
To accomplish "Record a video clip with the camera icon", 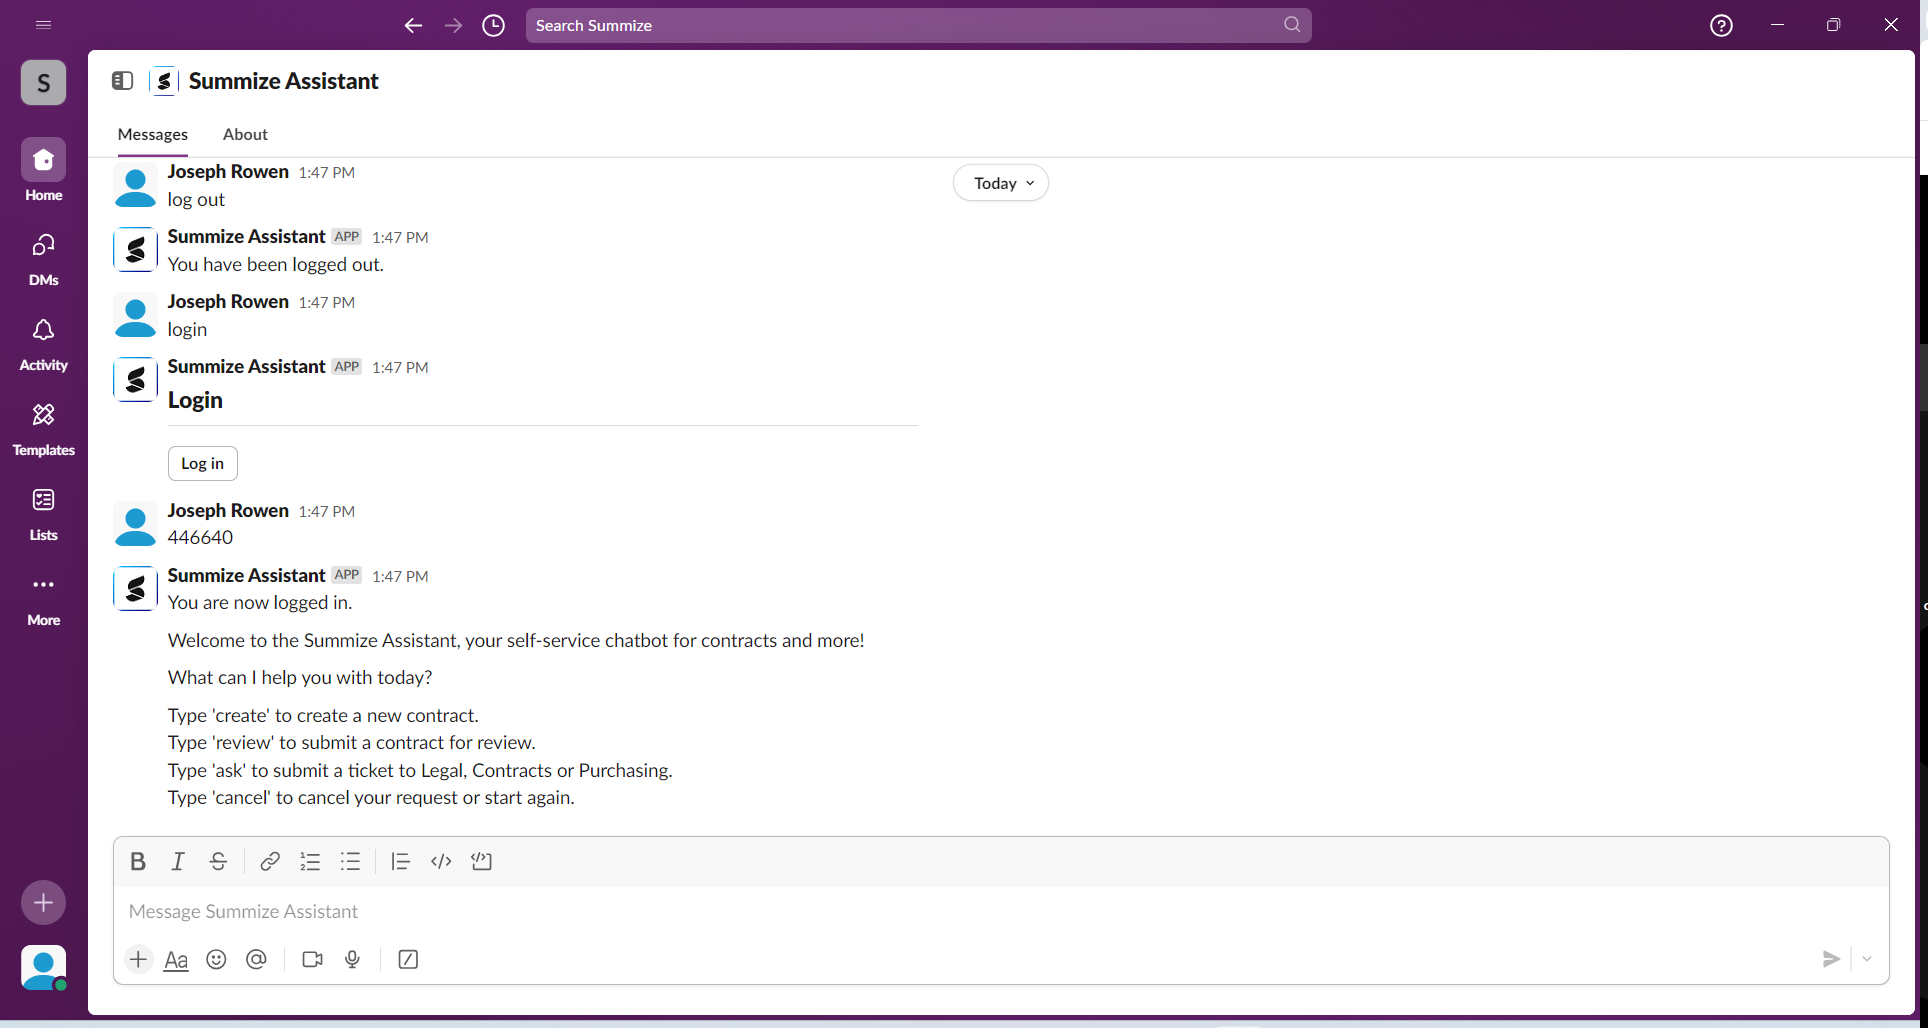I will pos(313,960).
